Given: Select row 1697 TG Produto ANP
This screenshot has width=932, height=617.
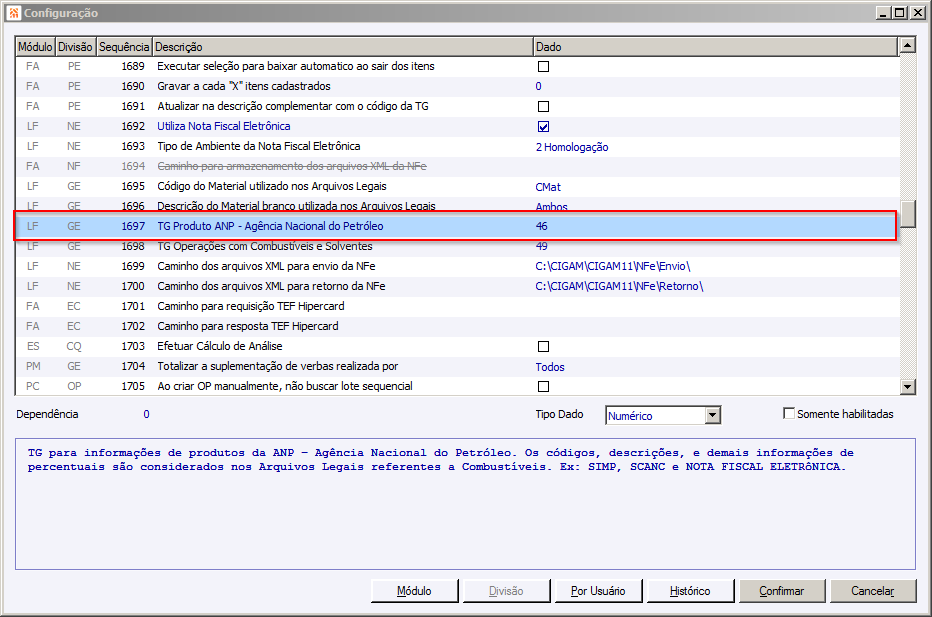Looking at the screenshot, I should tap(456, 226).
